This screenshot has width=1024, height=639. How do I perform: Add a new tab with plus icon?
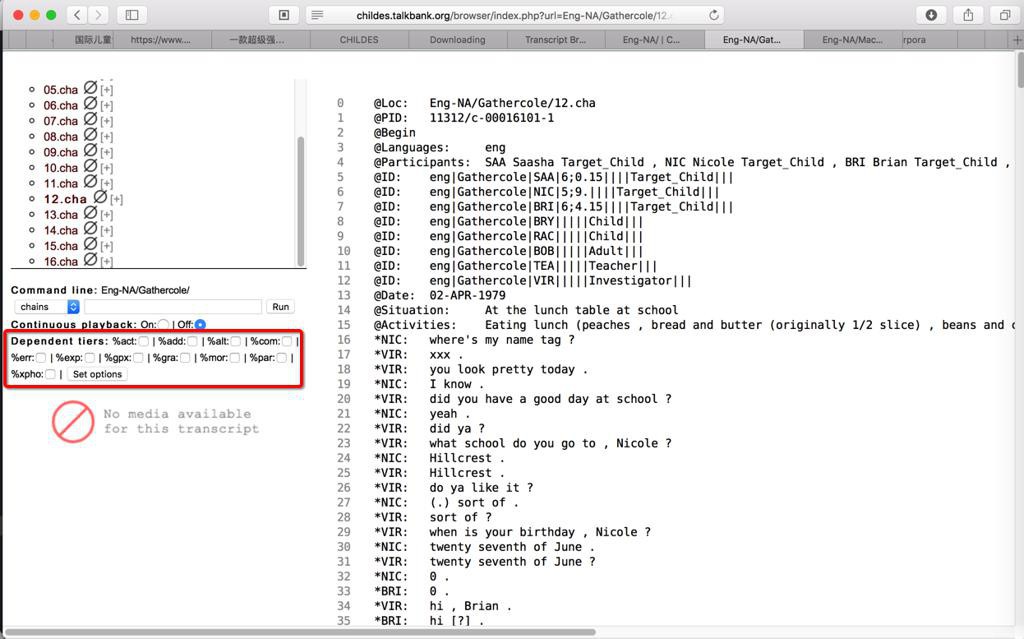[x=1016, y=40]
